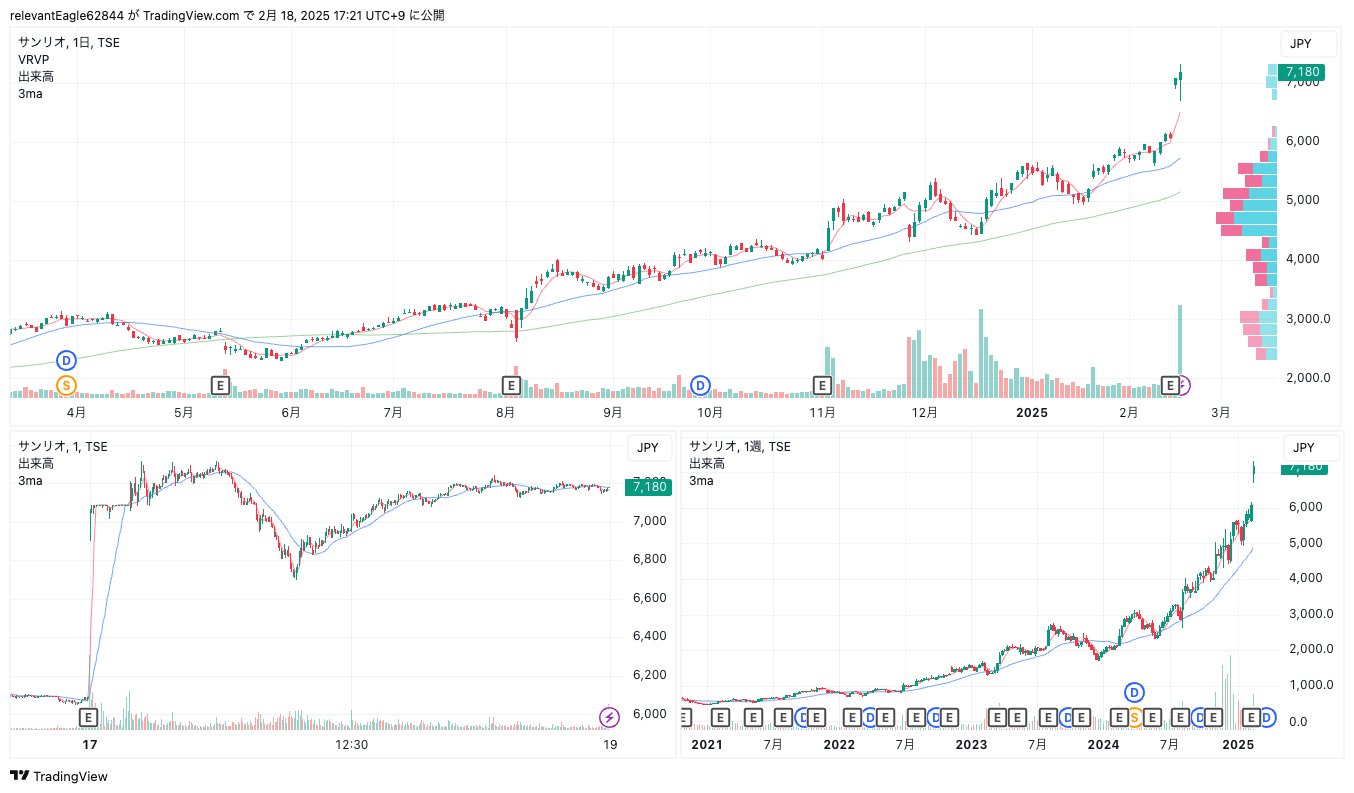The width and height of the screenshot is (1354, 793).
Task: Click the 1,000.0 price level on the weekly chart
Action: (1311, 685)
